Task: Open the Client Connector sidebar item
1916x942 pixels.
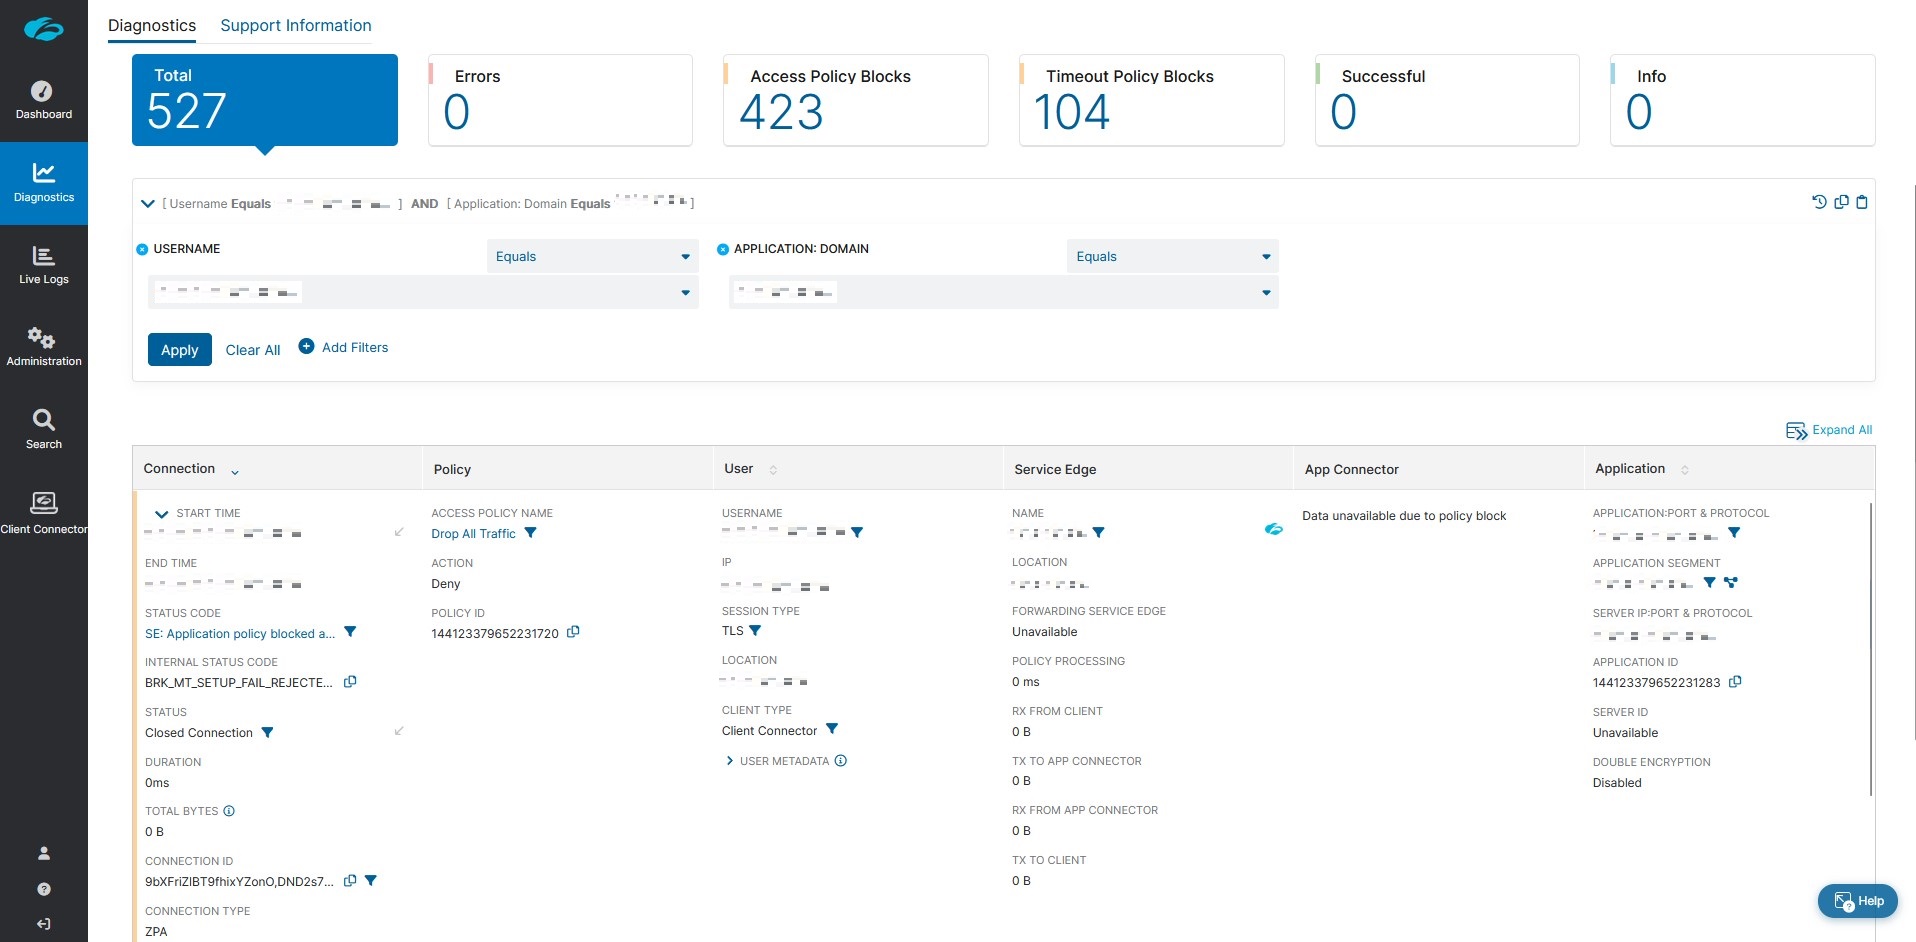Action: click(x=43, y=513)
